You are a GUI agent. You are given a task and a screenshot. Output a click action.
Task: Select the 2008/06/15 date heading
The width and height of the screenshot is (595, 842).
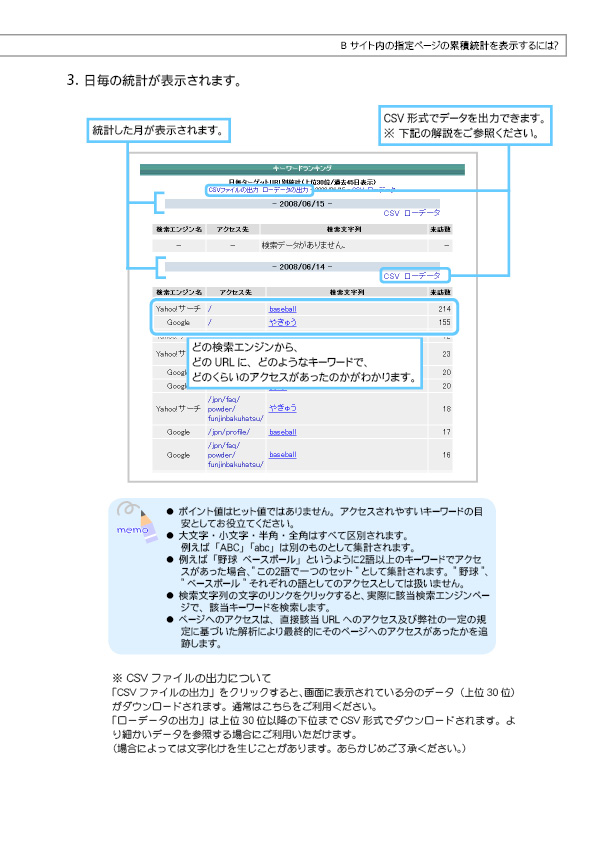coord(302,204)
